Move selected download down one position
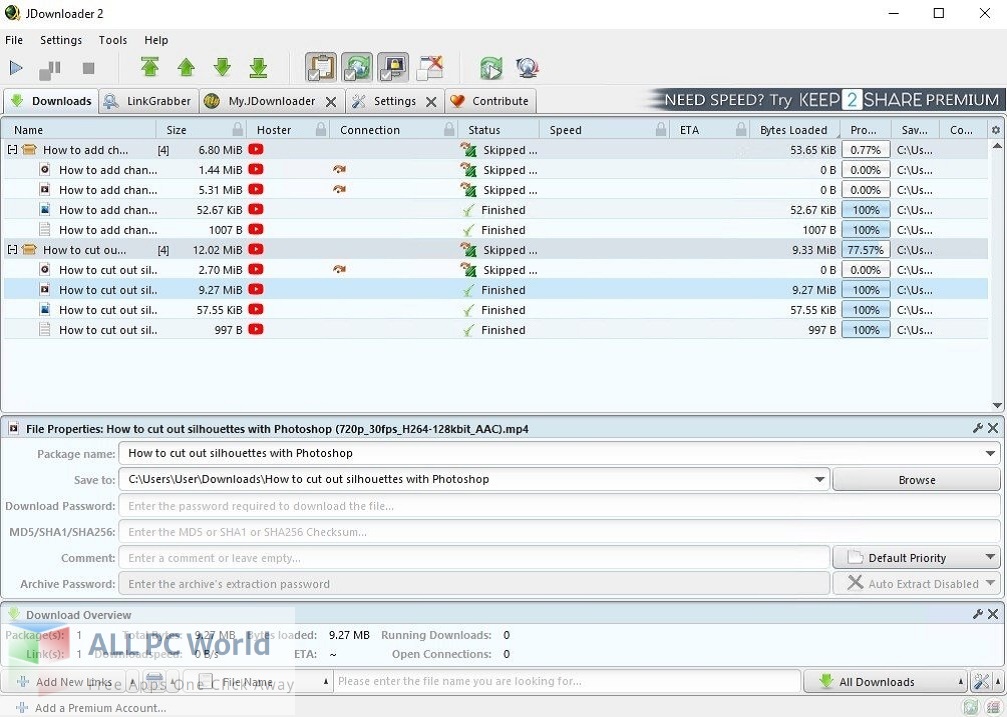The width and height of the screenshot is (1007, 717). [x=222, y=67]
